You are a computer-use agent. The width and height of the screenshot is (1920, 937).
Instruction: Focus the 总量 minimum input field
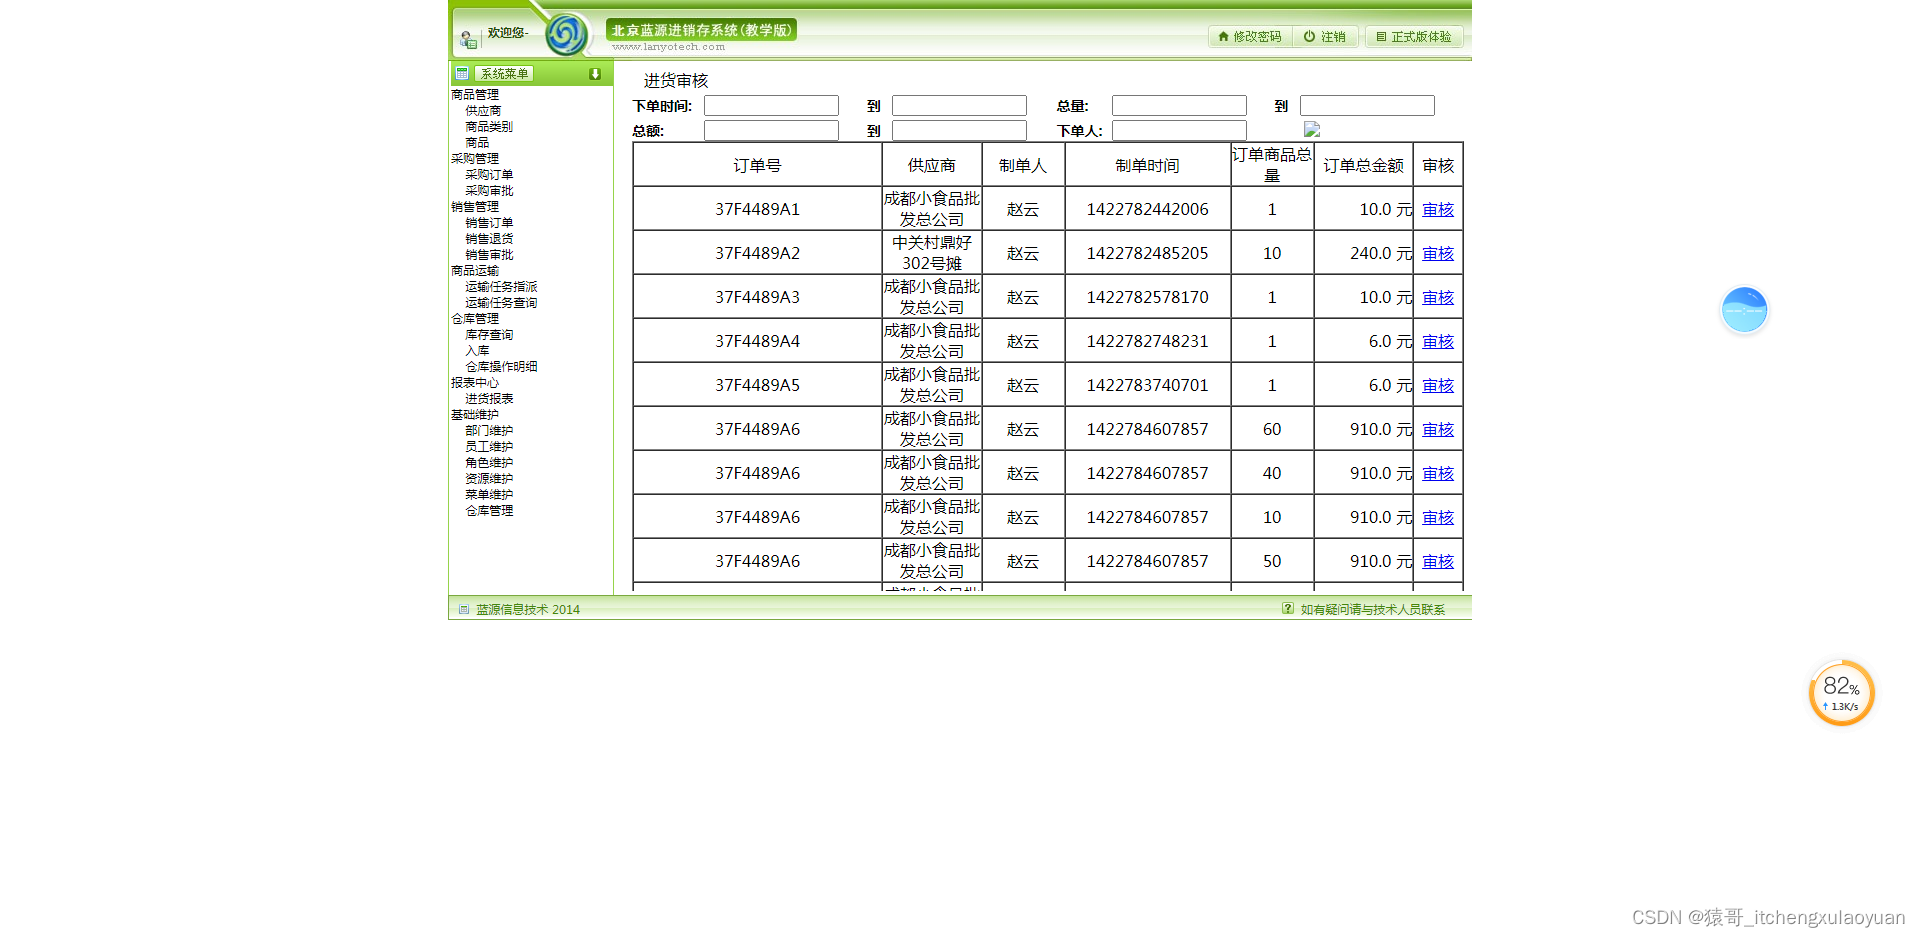[x=1179, y=106]
